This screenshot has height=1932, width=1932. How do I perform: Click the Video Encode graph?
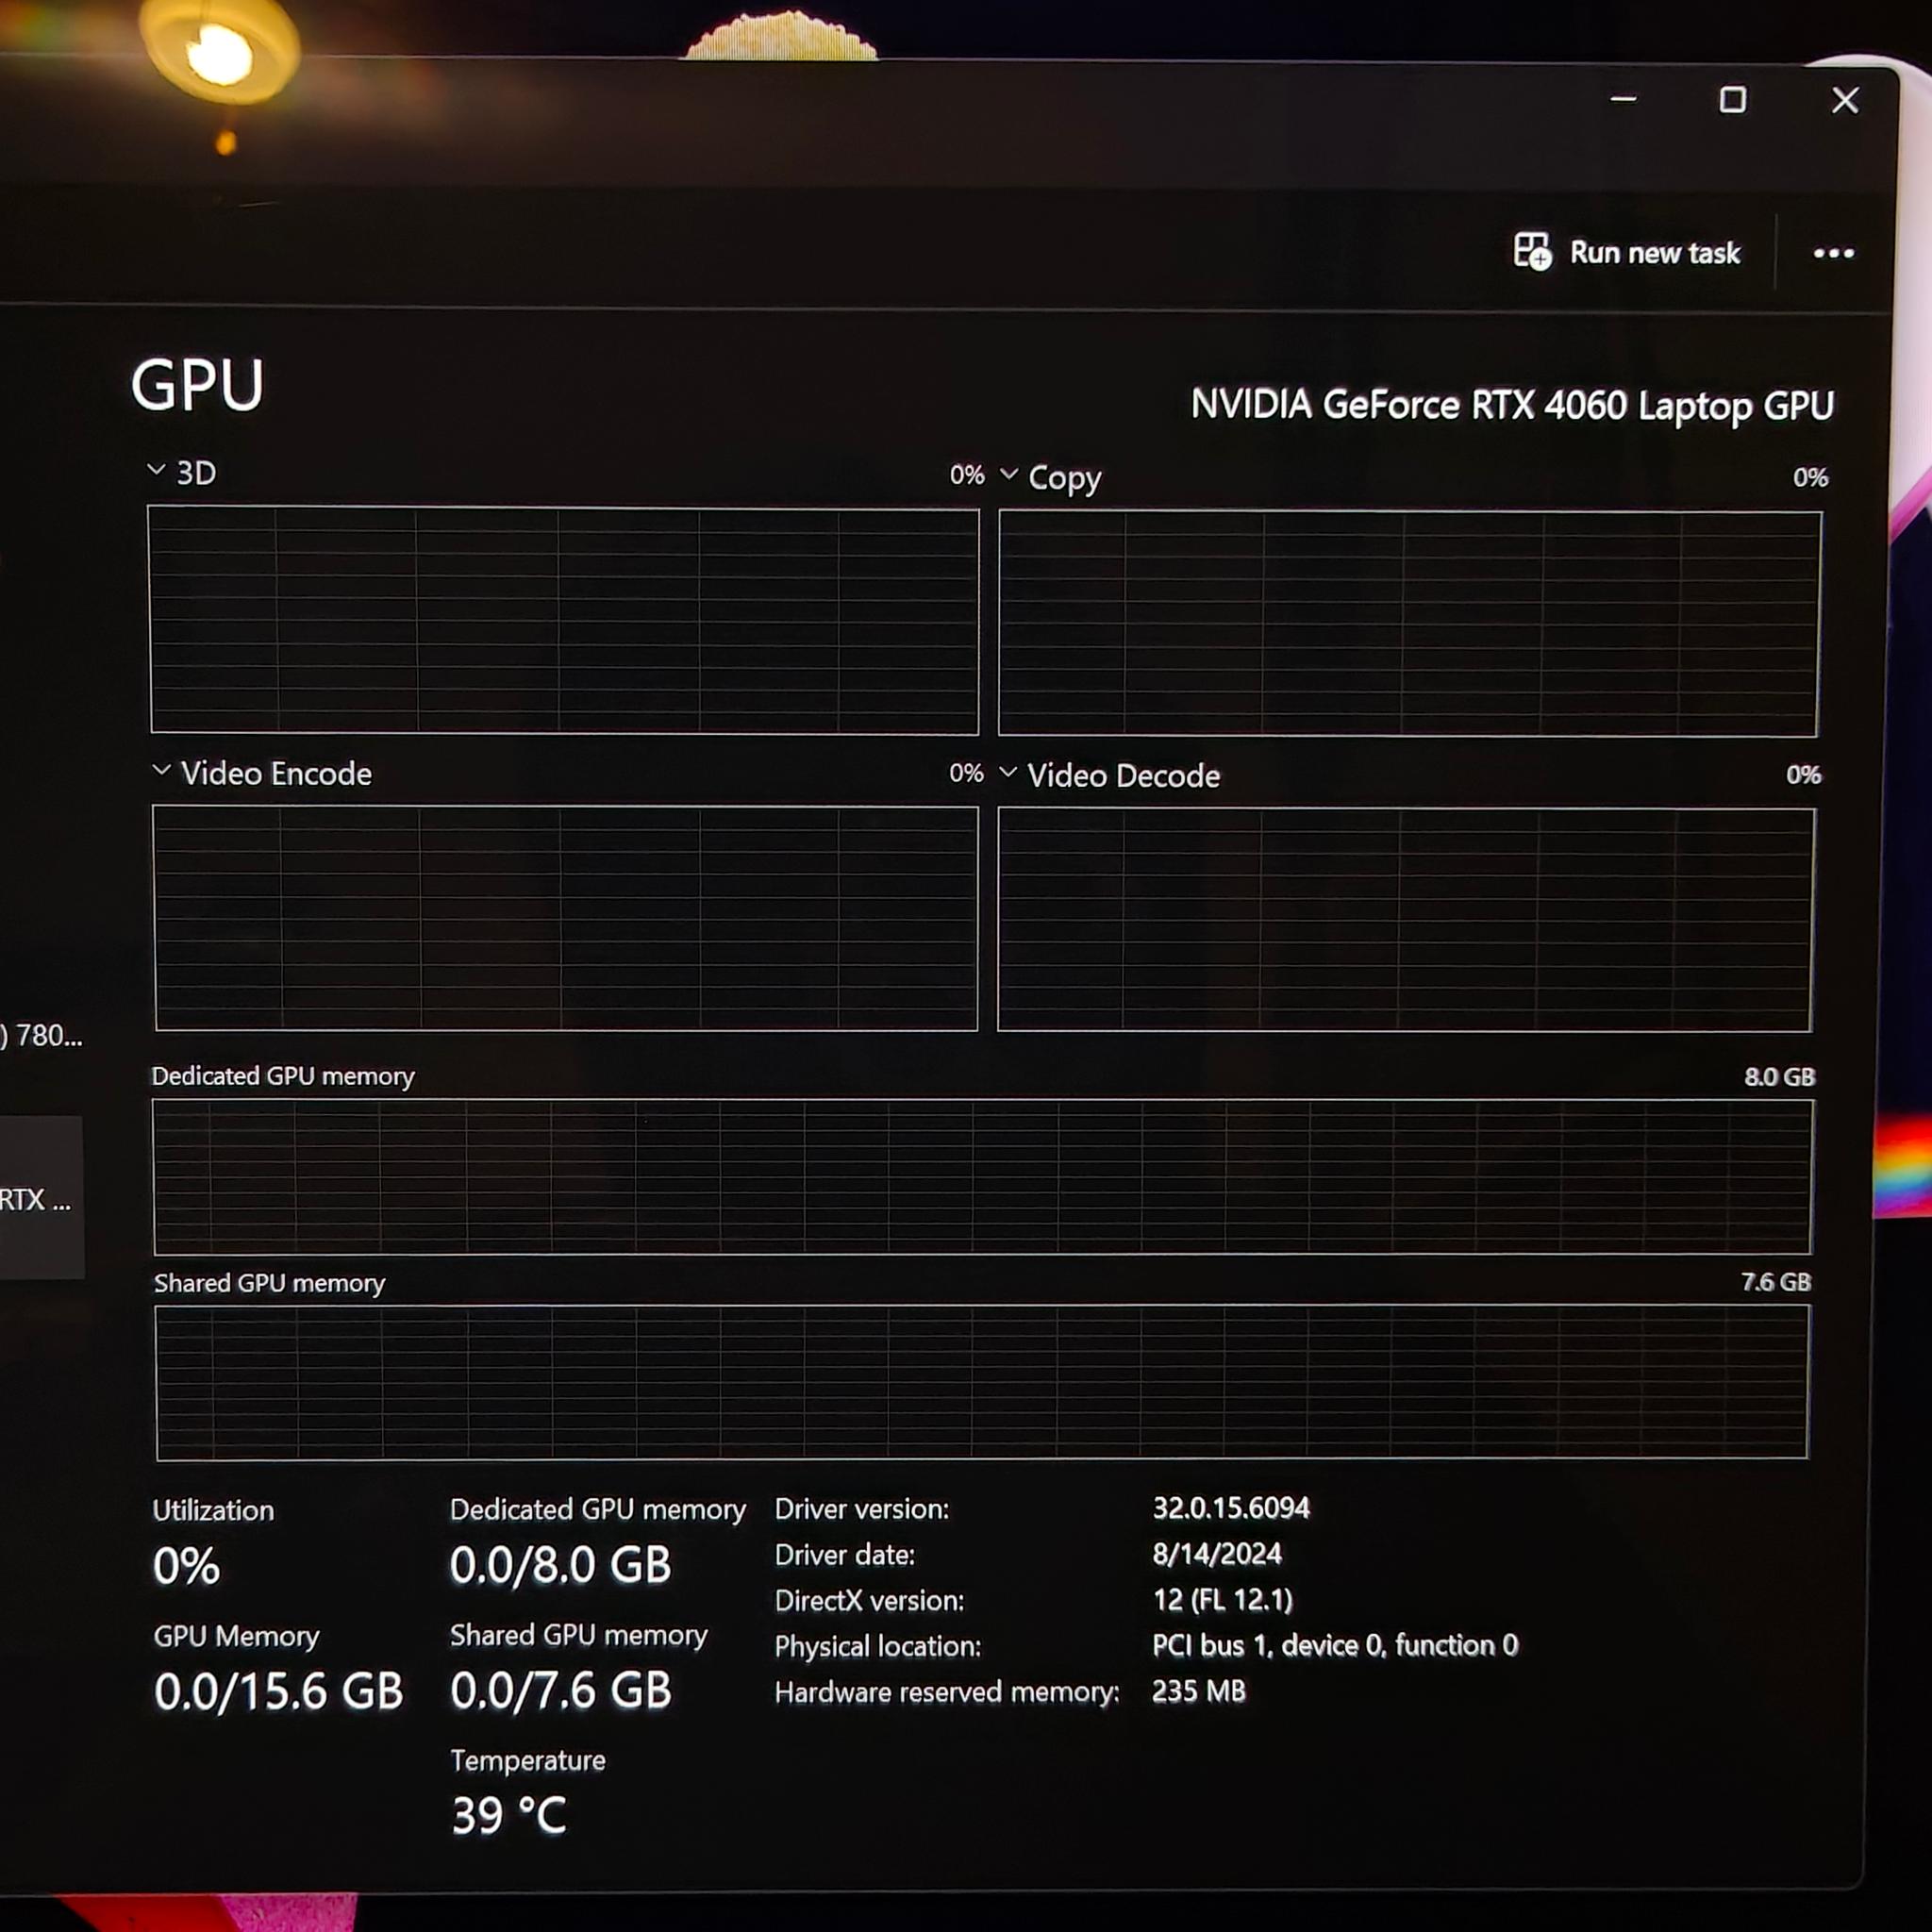tap(566, 918)
